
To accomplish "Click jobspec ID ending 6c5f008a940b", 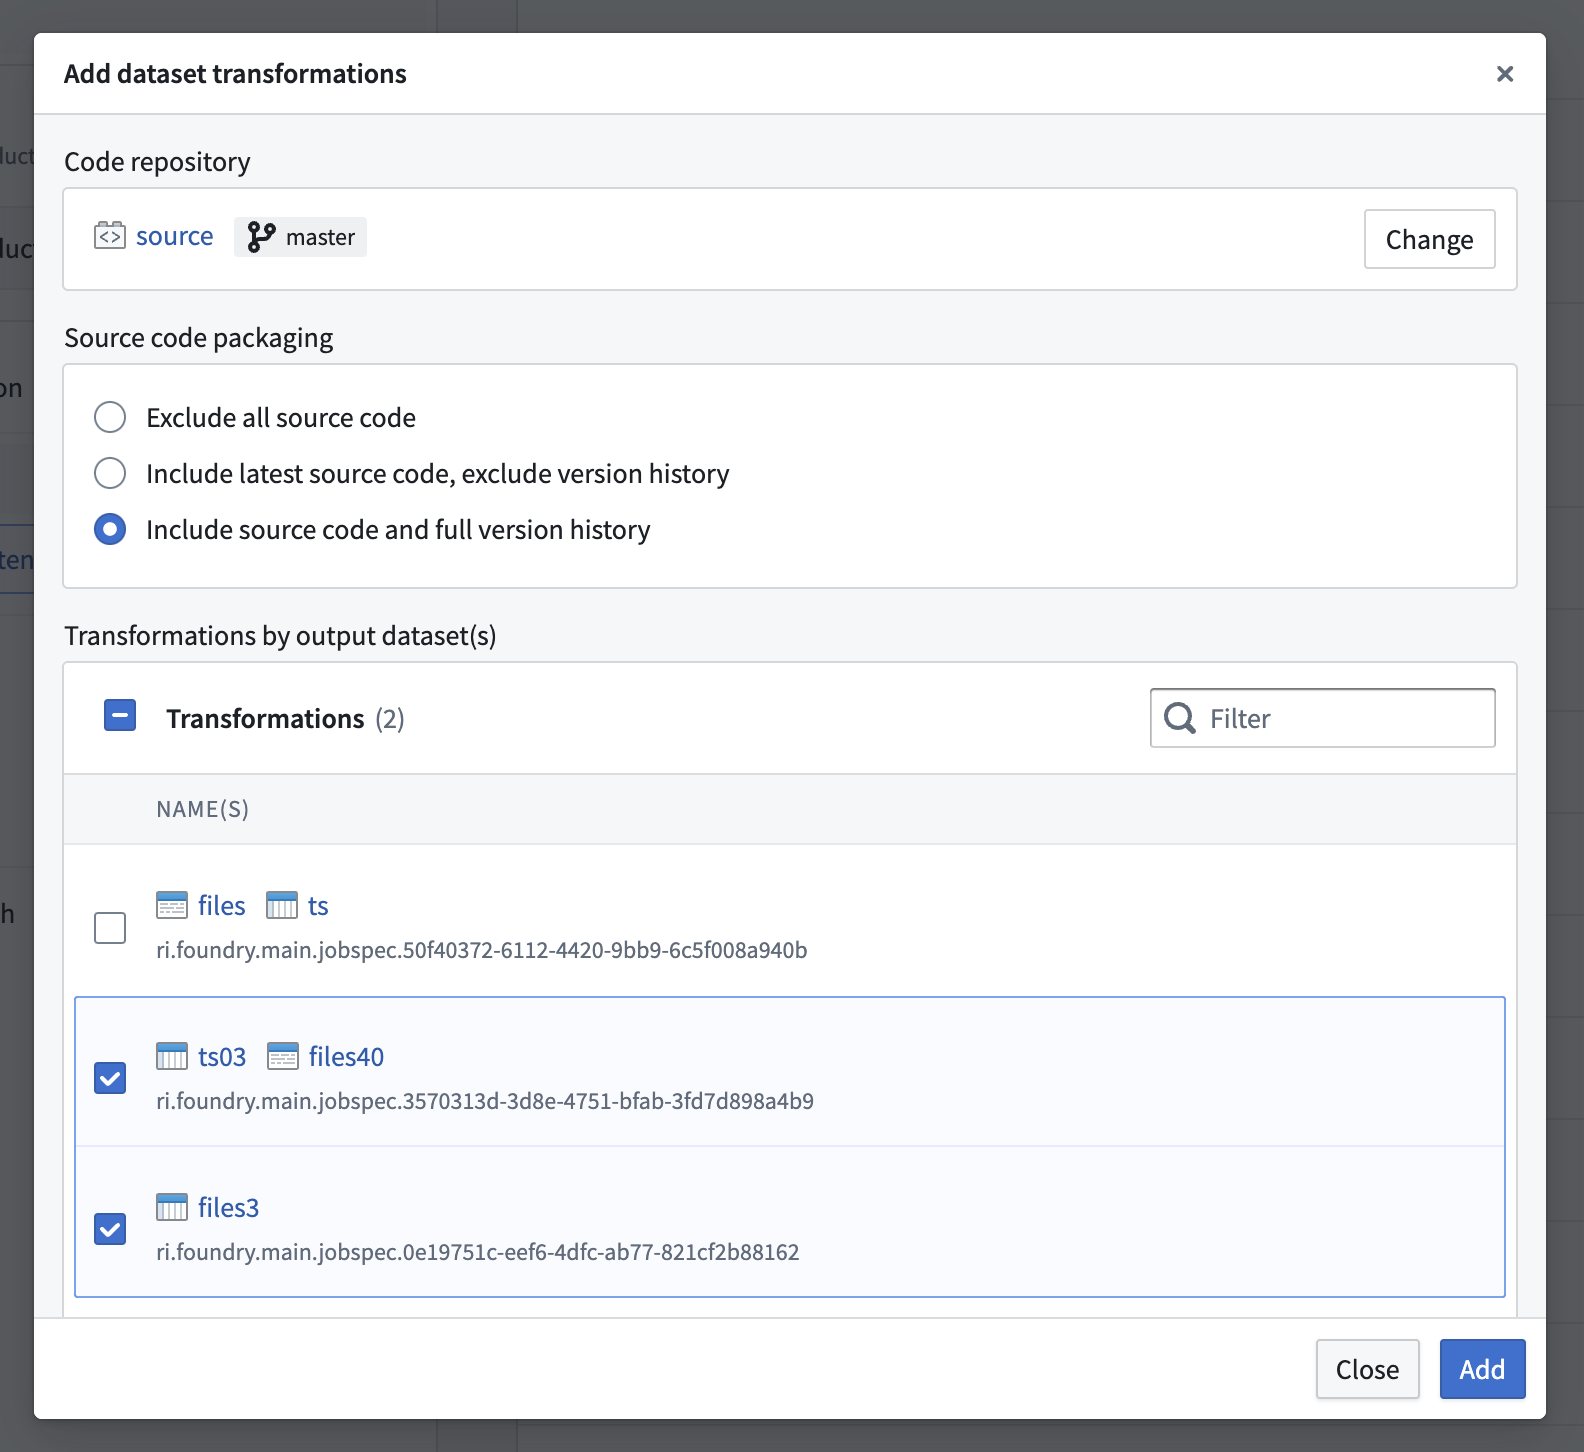I will click(482, 950).
